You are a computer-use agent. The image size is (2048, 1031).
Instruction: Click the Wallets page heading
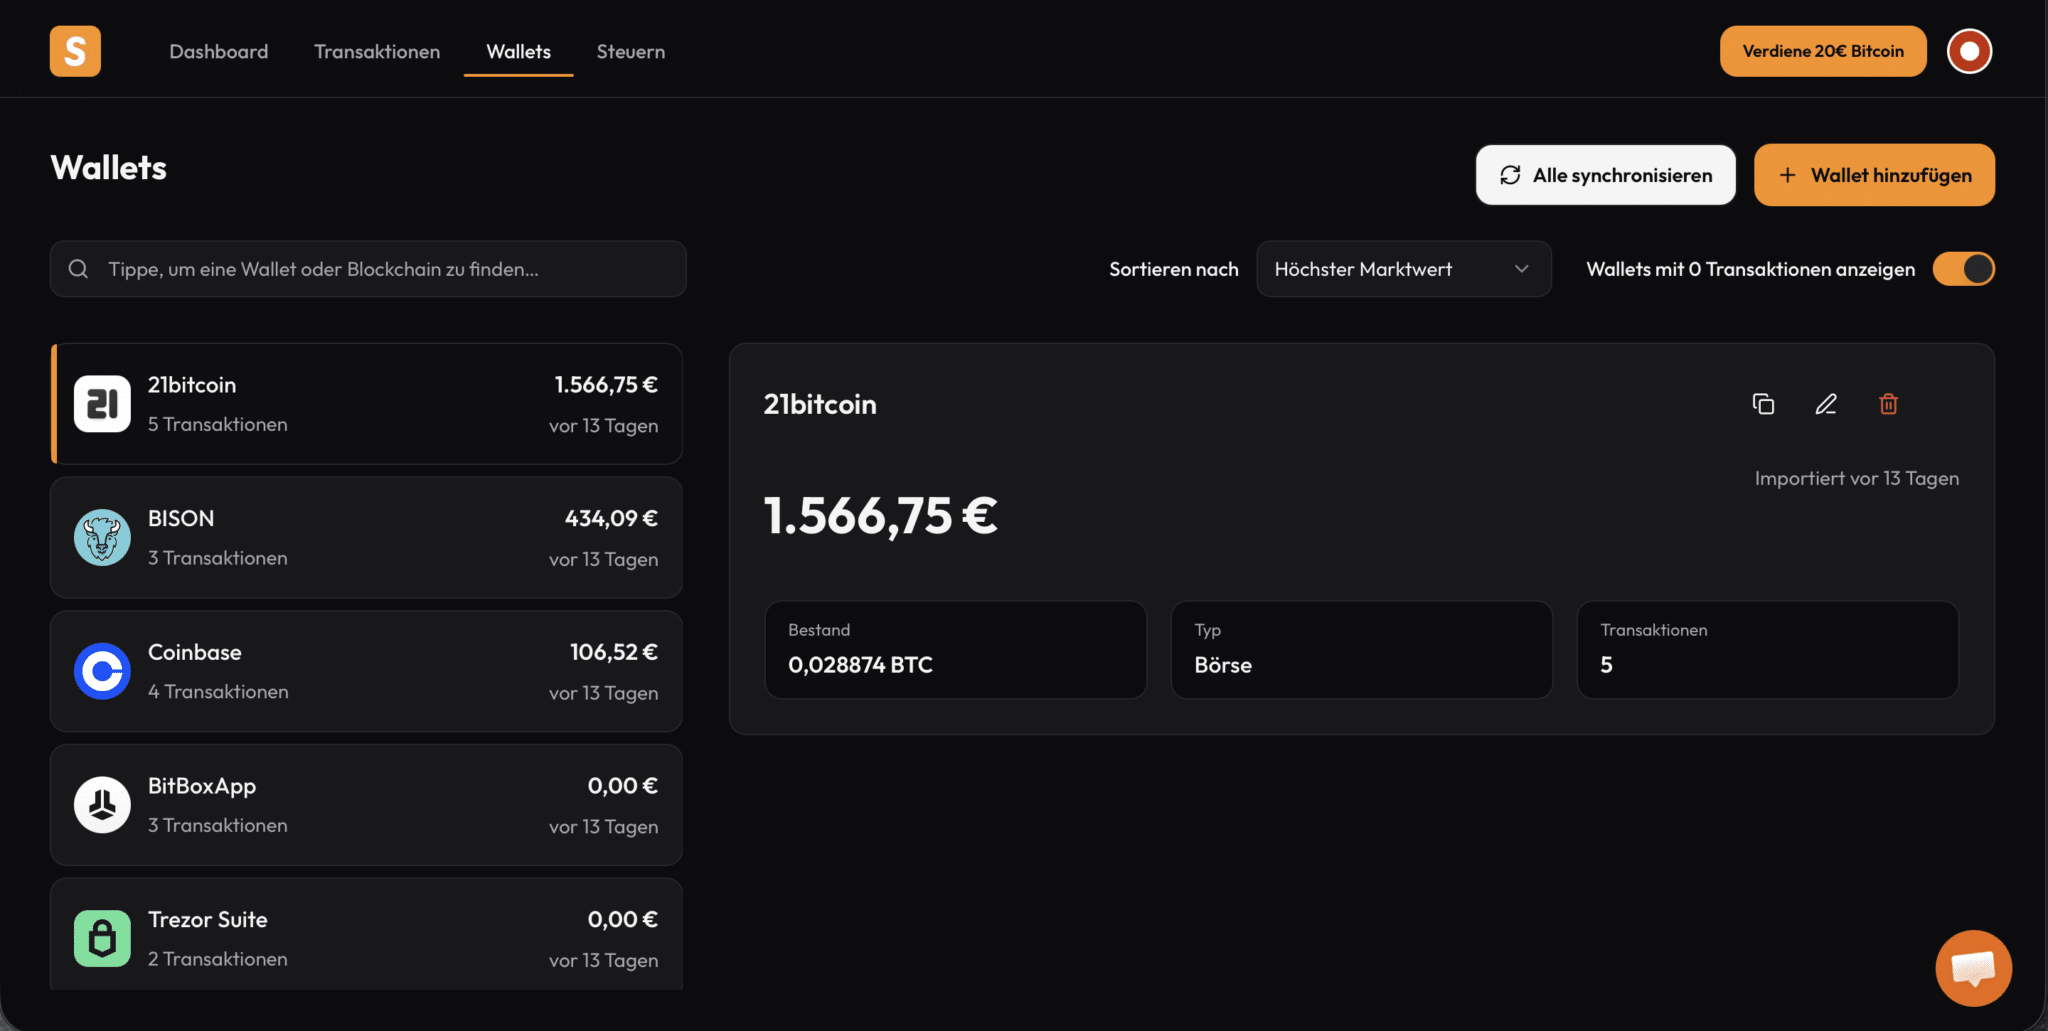pos(109,167)
